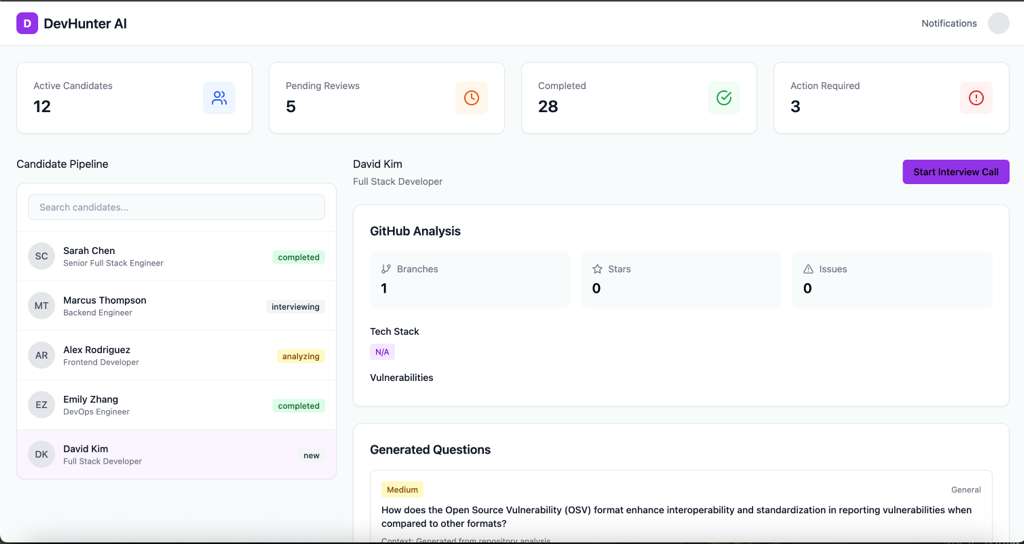Click the Pending Reviews clock icon
Viewport: 1024px width, 544px height.
pyautogui.click(x=472, y=98)
